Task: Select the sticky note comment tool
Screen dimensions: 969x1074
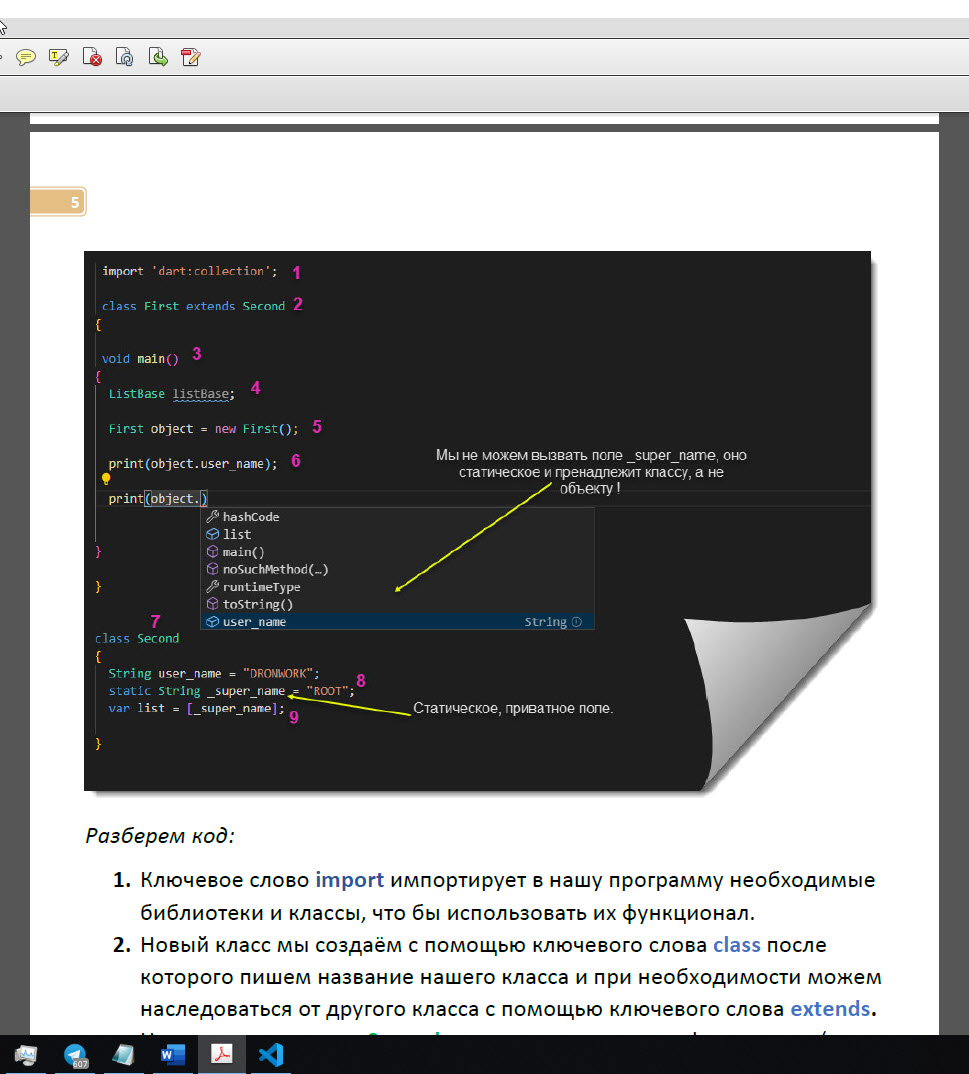Action: point(26,57)
